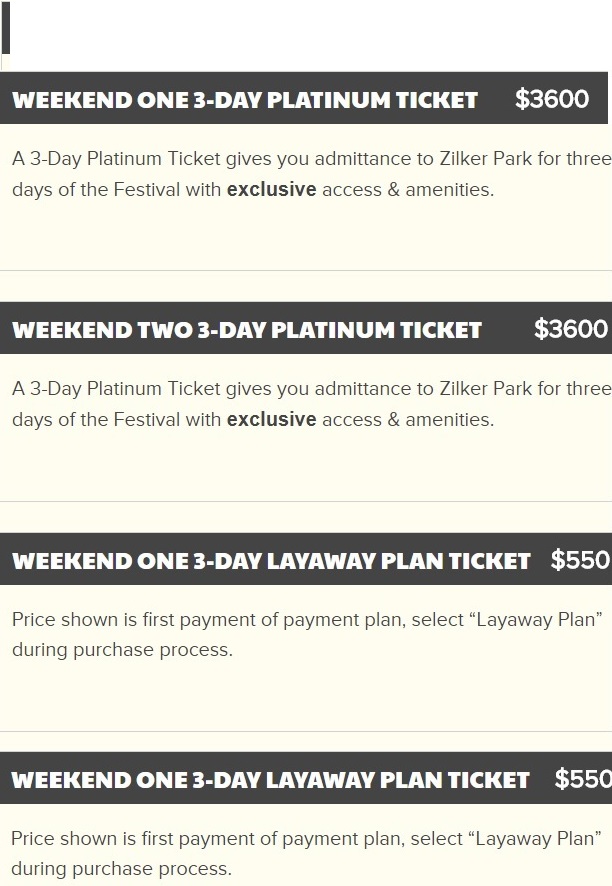
Task: Select the upper Weekend One Layaway Plan Ticket heading
Action: 271,560
